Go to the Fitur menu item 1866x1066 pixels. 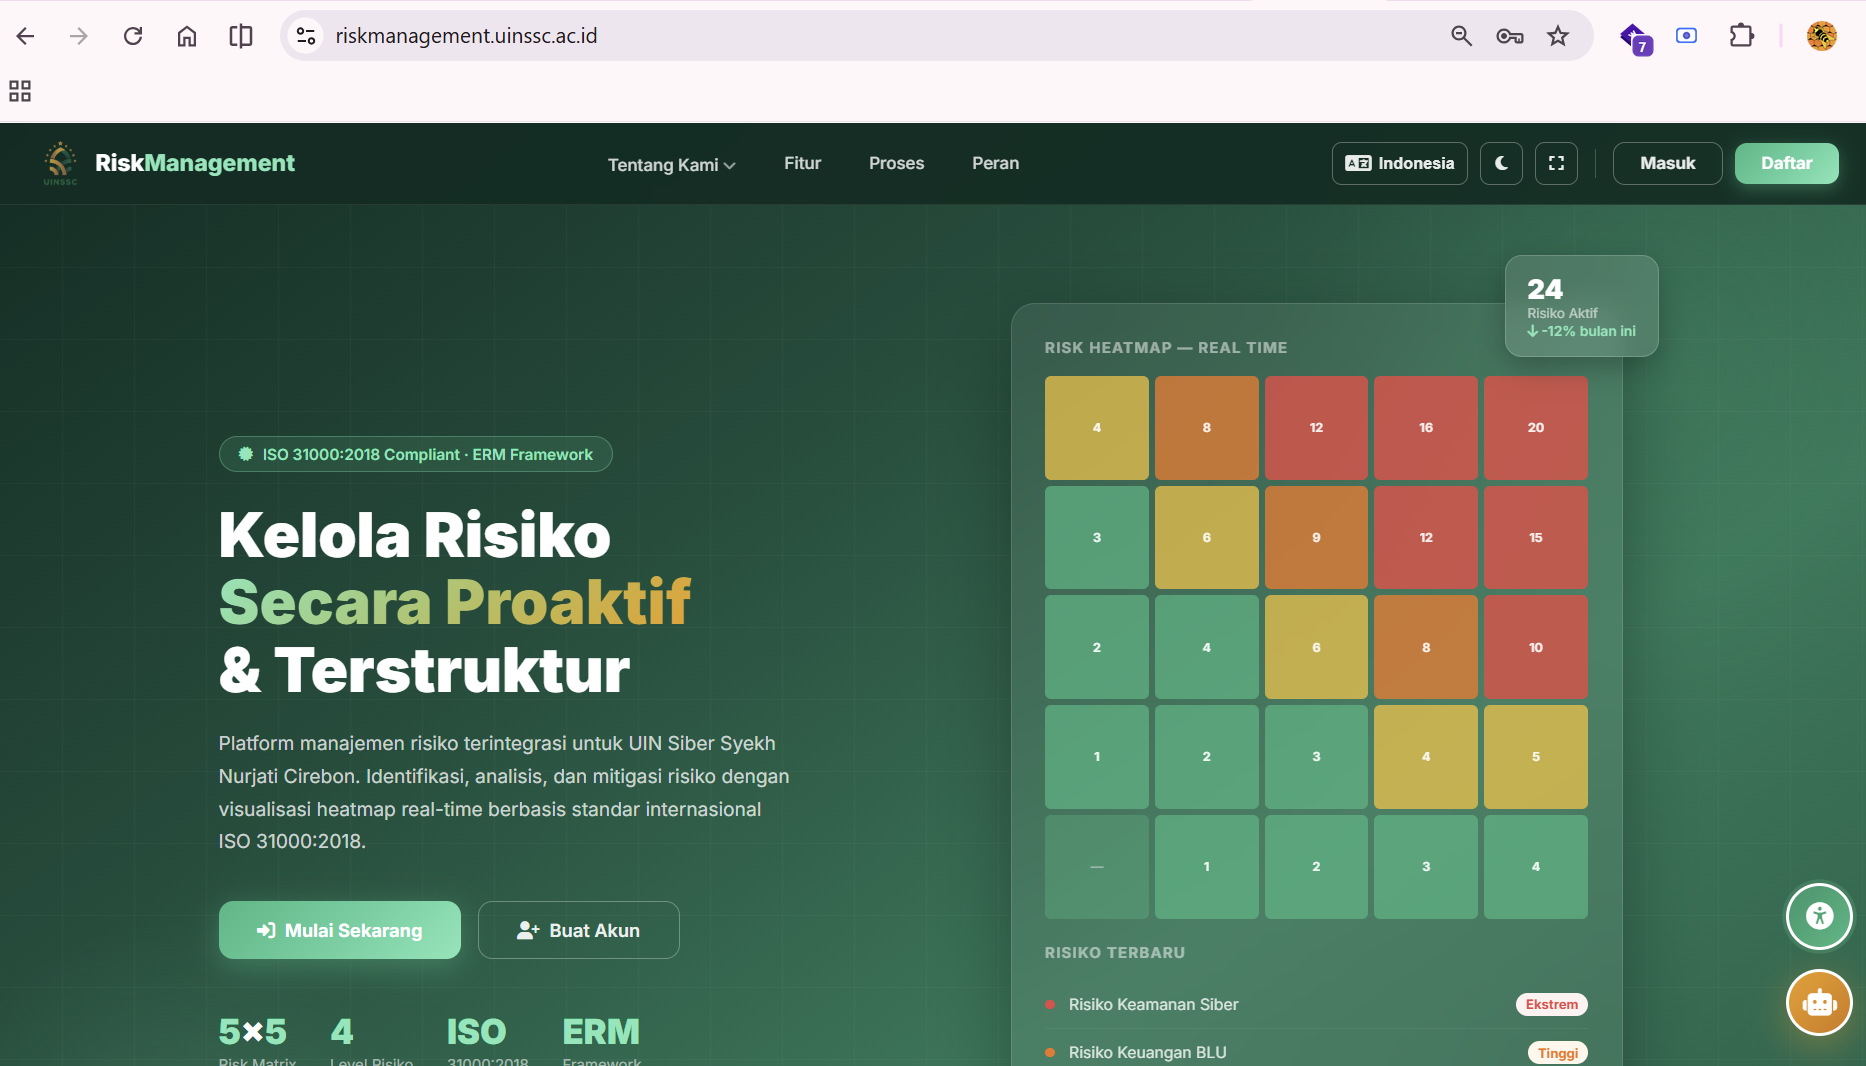(x=802, y=163)
